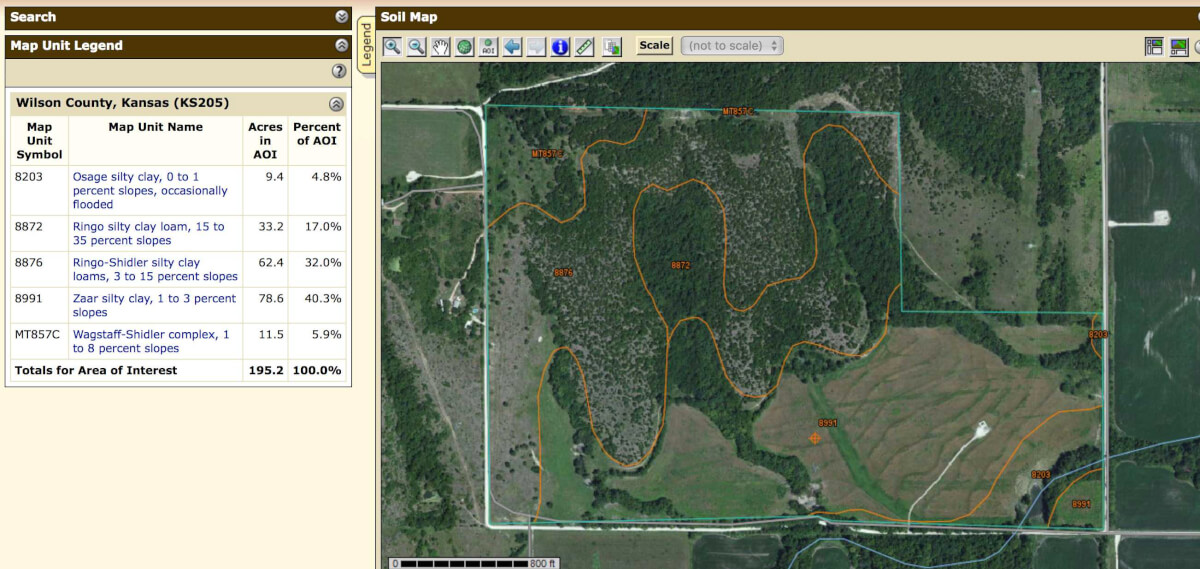Click the orange crosshair marker on the map
Image resolution: width=1200 pixels, height=569 pixels.
815,438
